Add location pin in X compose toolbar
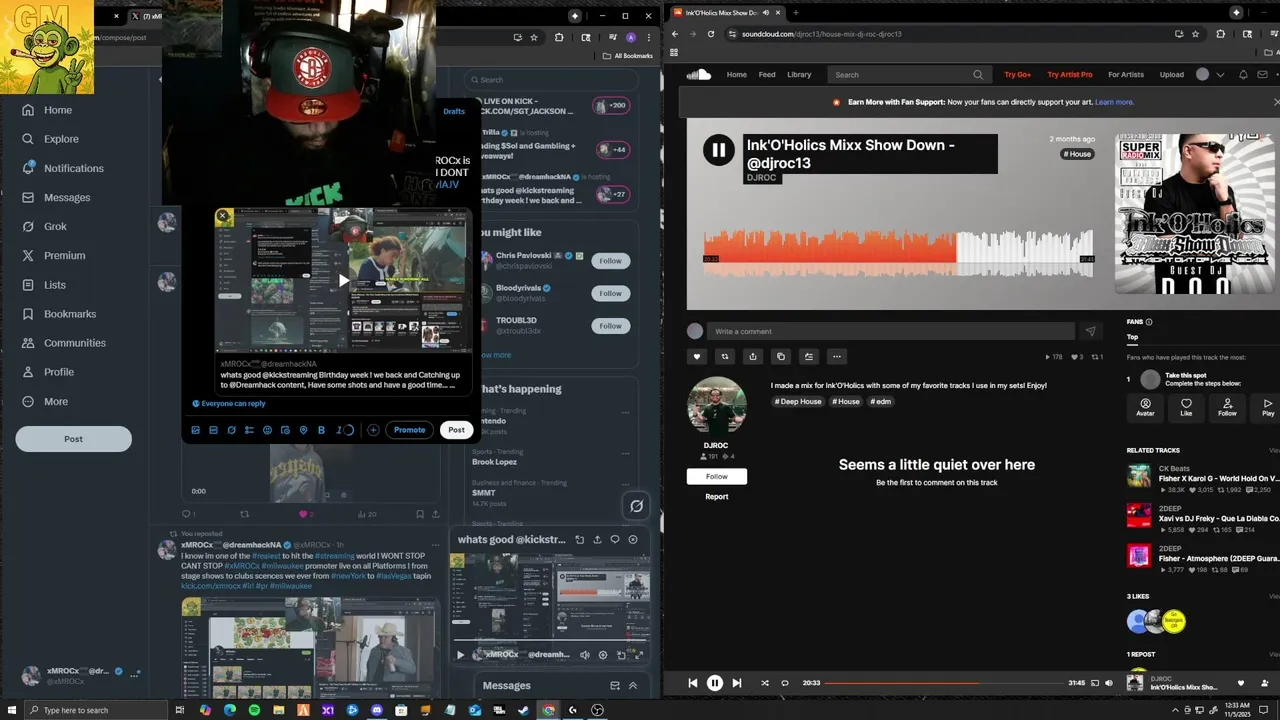 tap(303, 430)
